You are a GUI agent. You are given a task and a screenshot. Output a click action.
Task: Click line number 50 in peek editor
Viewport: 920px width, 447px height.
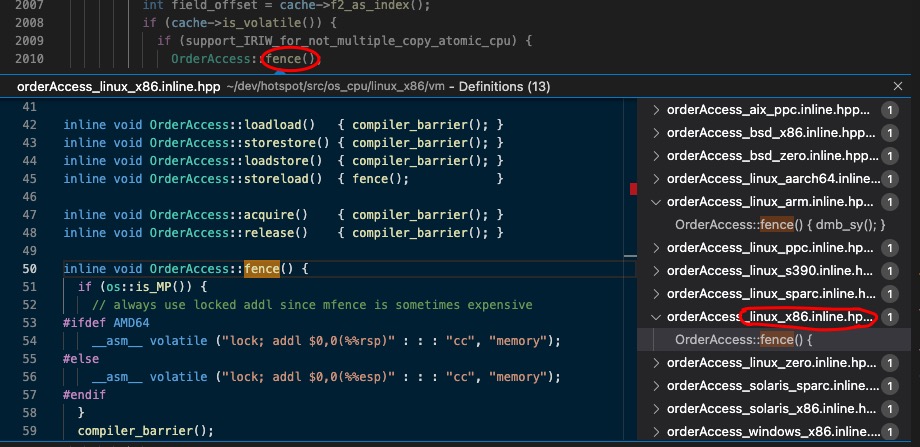pyautogui.click(x=29, y=269)
